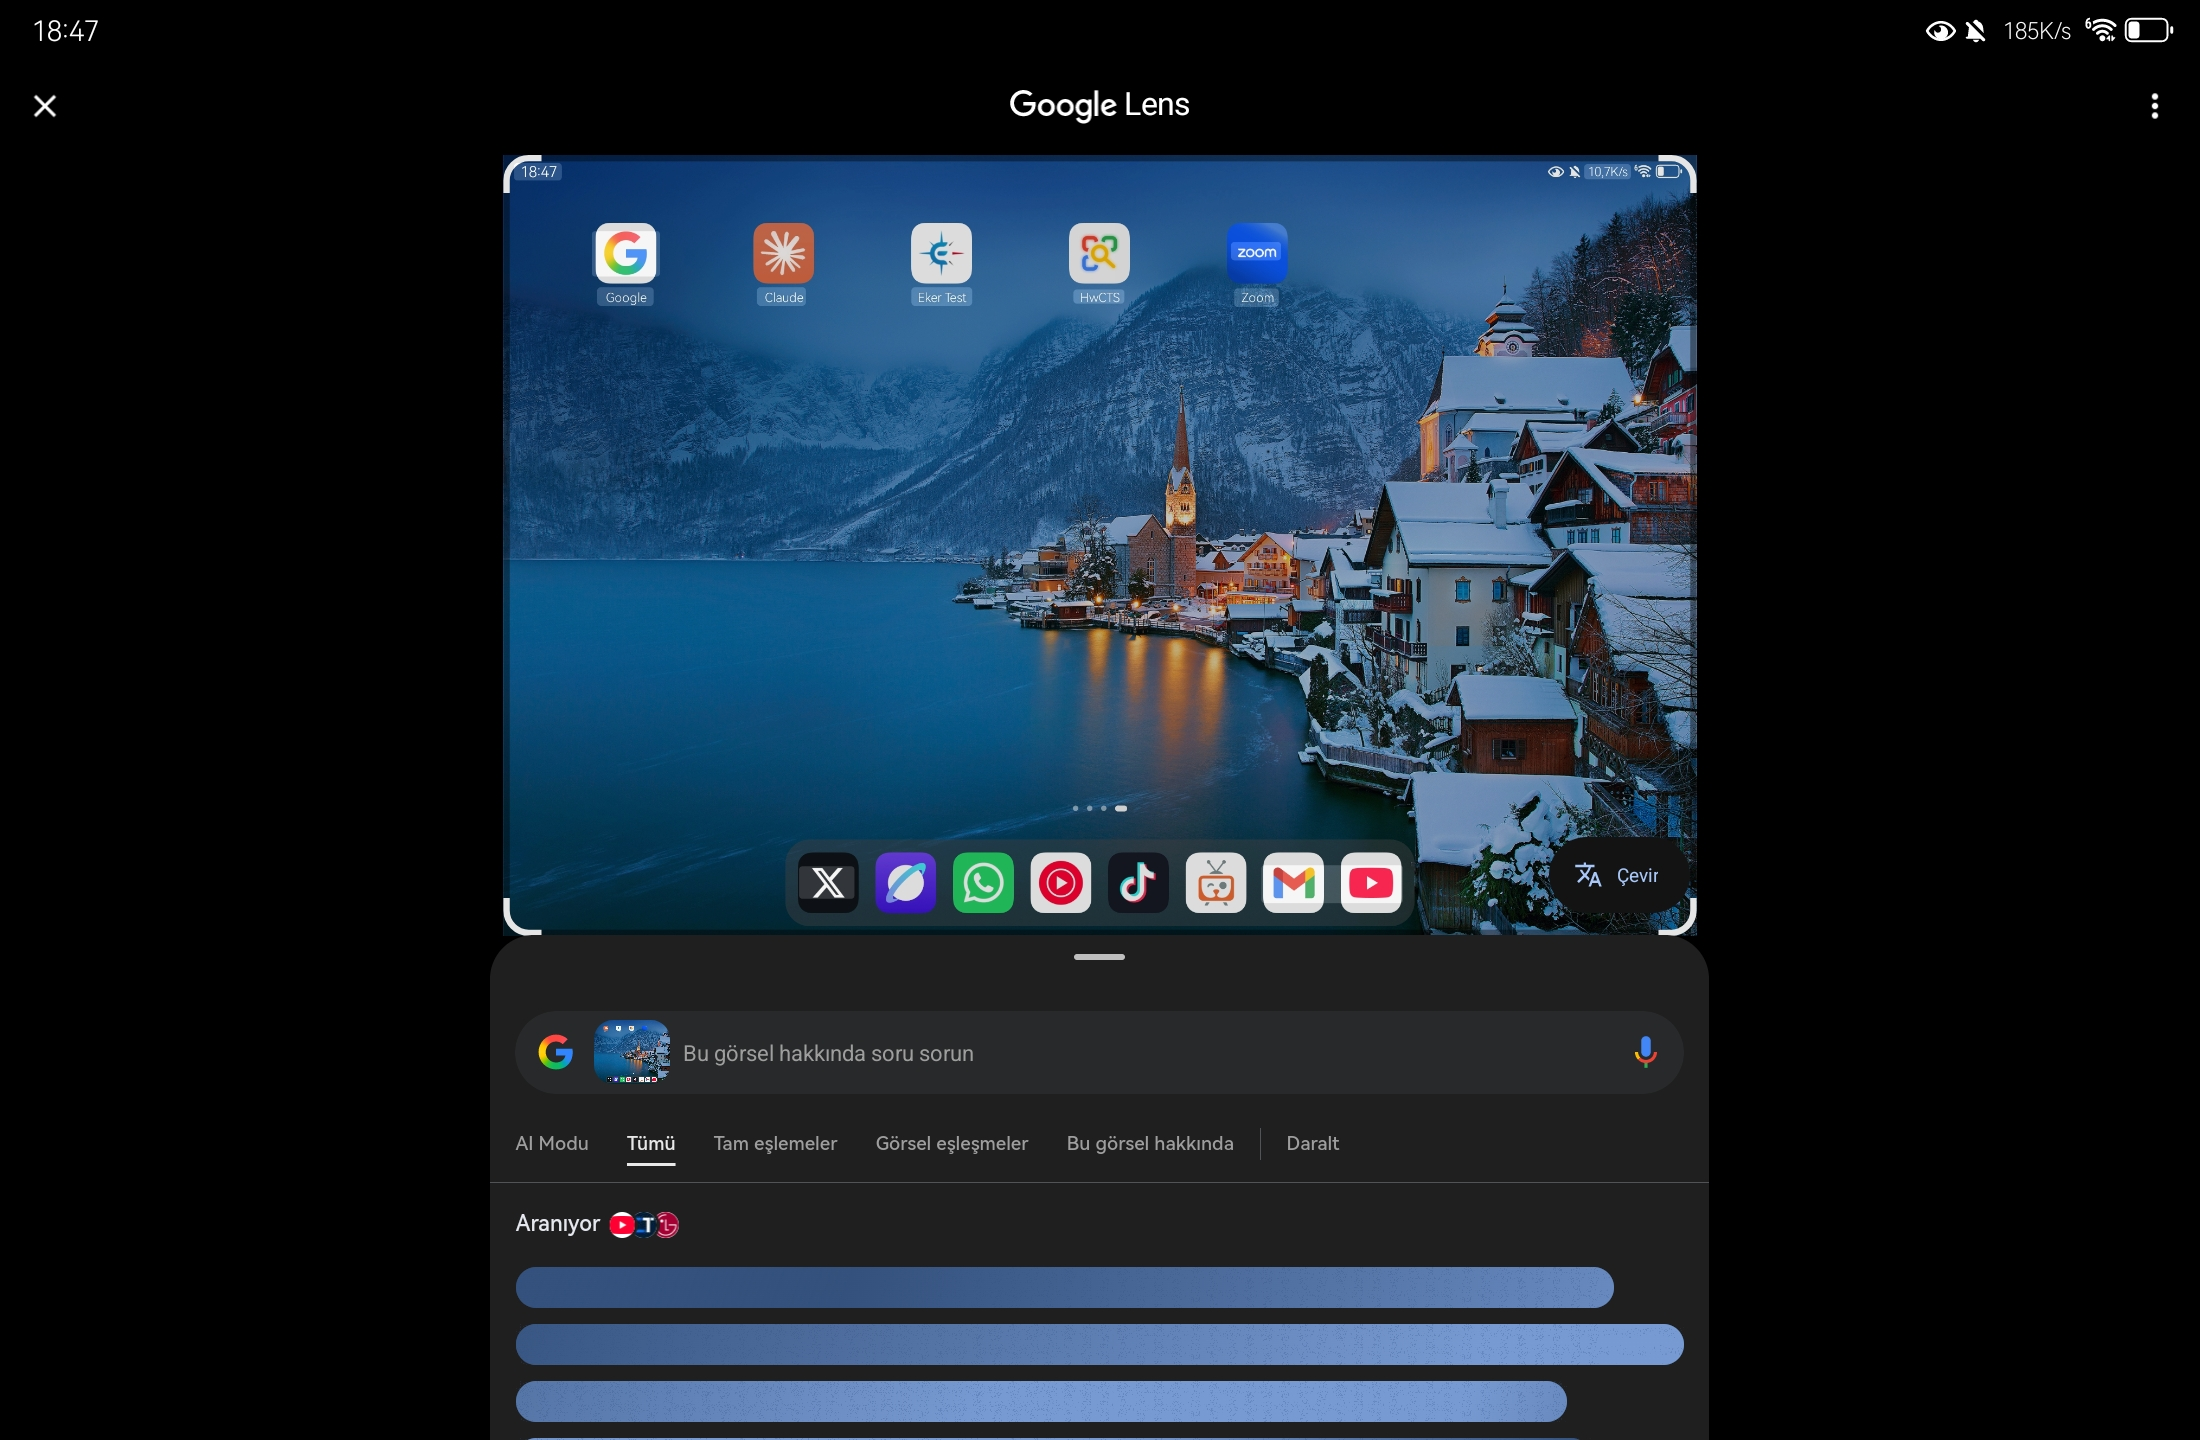The height and width of the screenshot is (1440, 2200).
Task: Select the Gmail dock icon
Action: point(1293,883)
